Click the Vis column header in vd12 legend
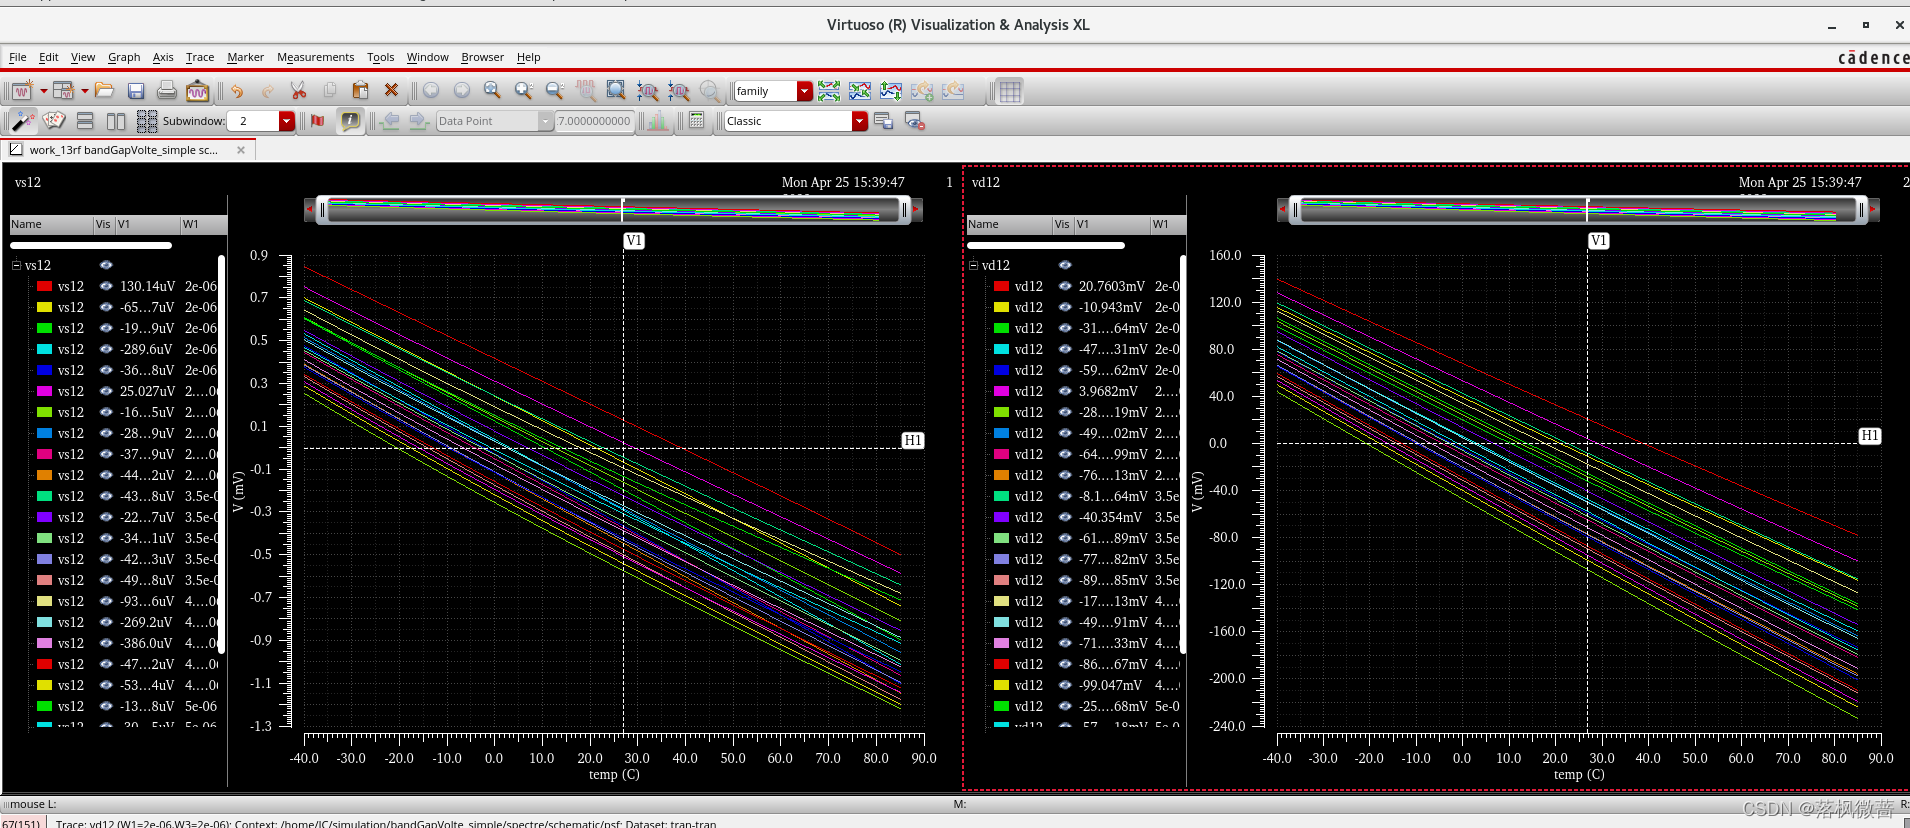The width and height of the screenshot is (1910, 828). pyautogui.click(x=1062, y=224)
